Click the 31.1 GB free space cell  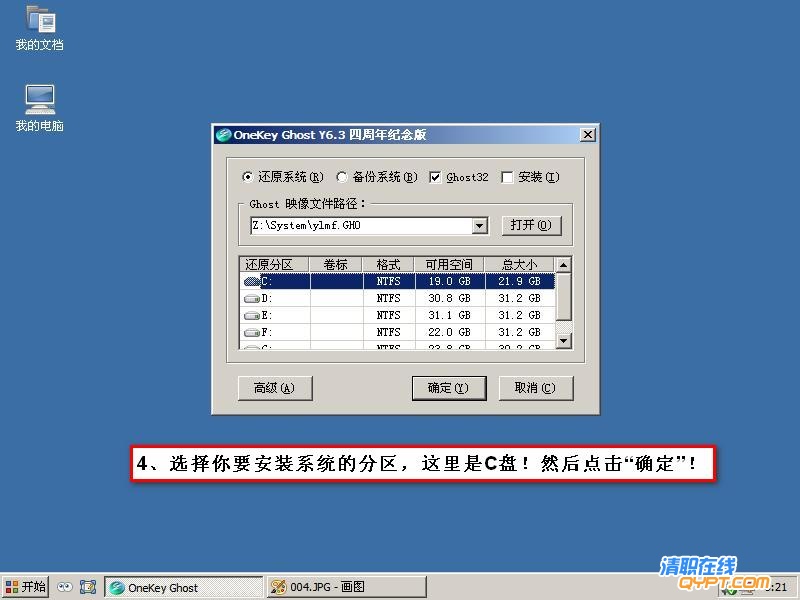449,316
